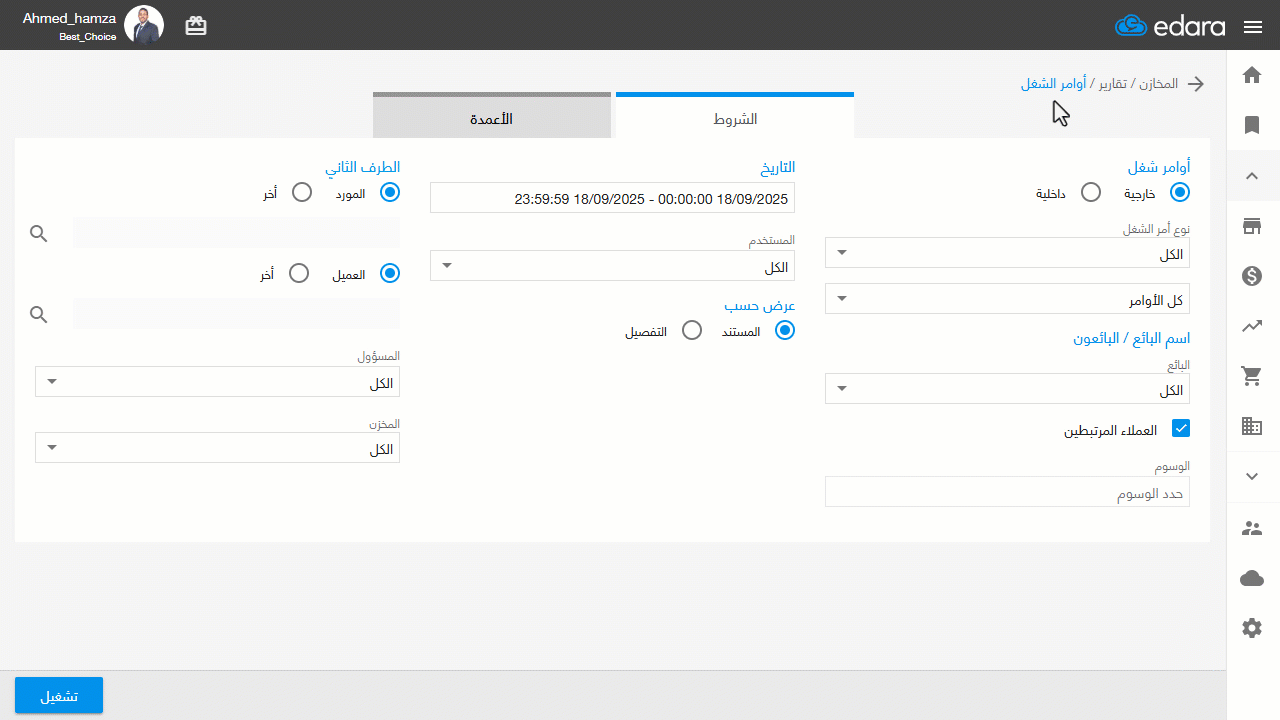Open the hamburger main menu

click(1253, 27)
